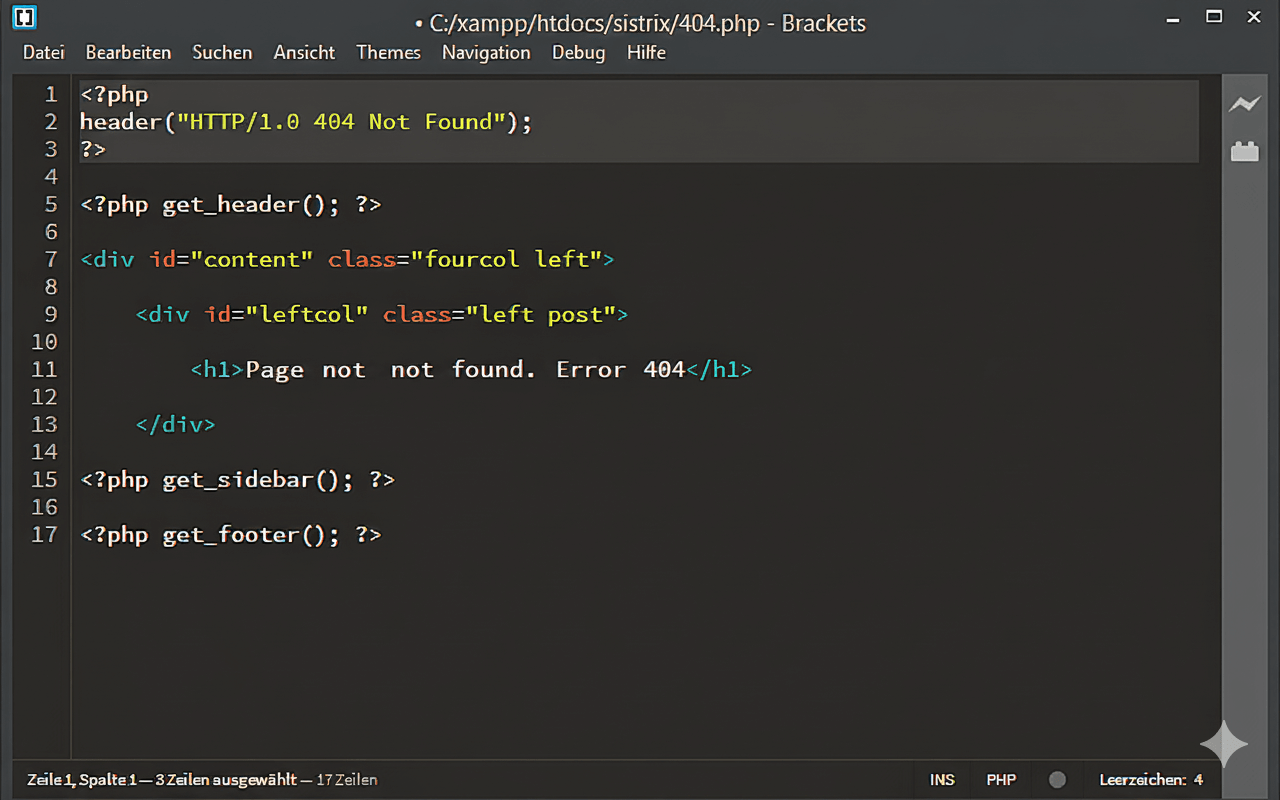Image resolution: width=1280 pixels, height=800 pixels.
Task: Open the Datei menu
Action: pyautogui.click(x=43, y=53)
